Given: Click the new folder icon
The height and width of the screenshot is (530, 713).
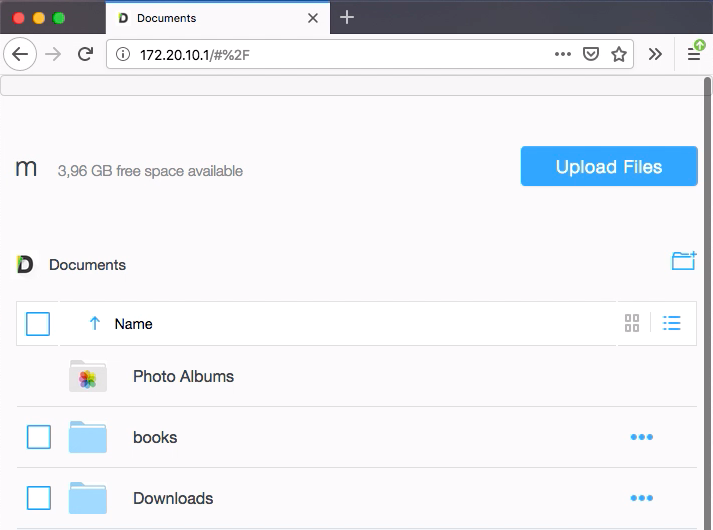Looking at the screenshot, I should click(683, 261).
